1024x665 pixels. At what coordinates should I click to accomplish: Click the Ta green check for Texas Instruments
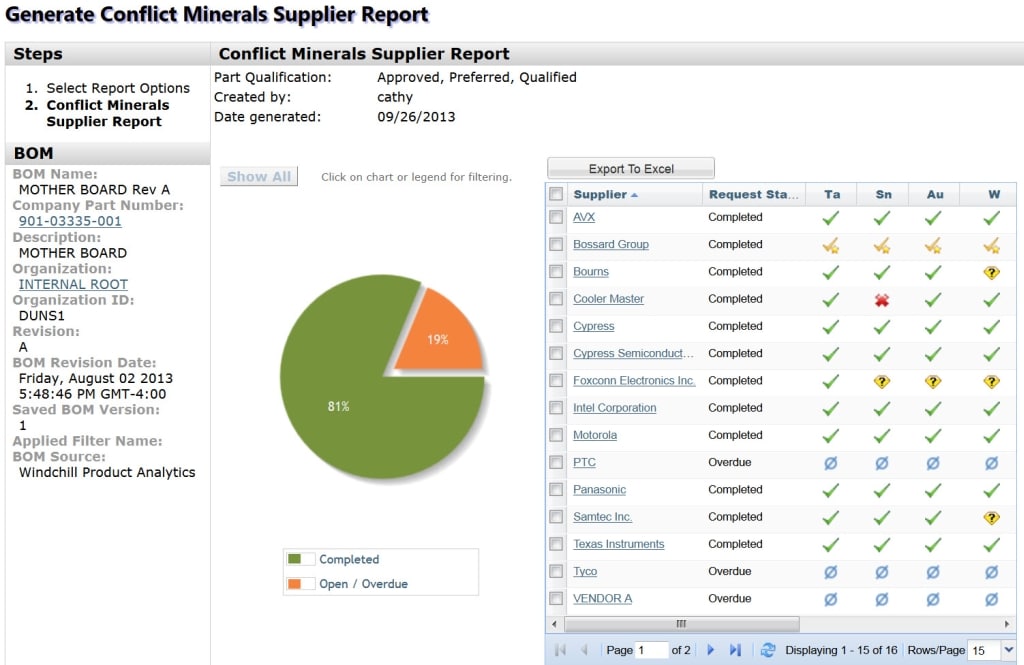click(831, 545)
